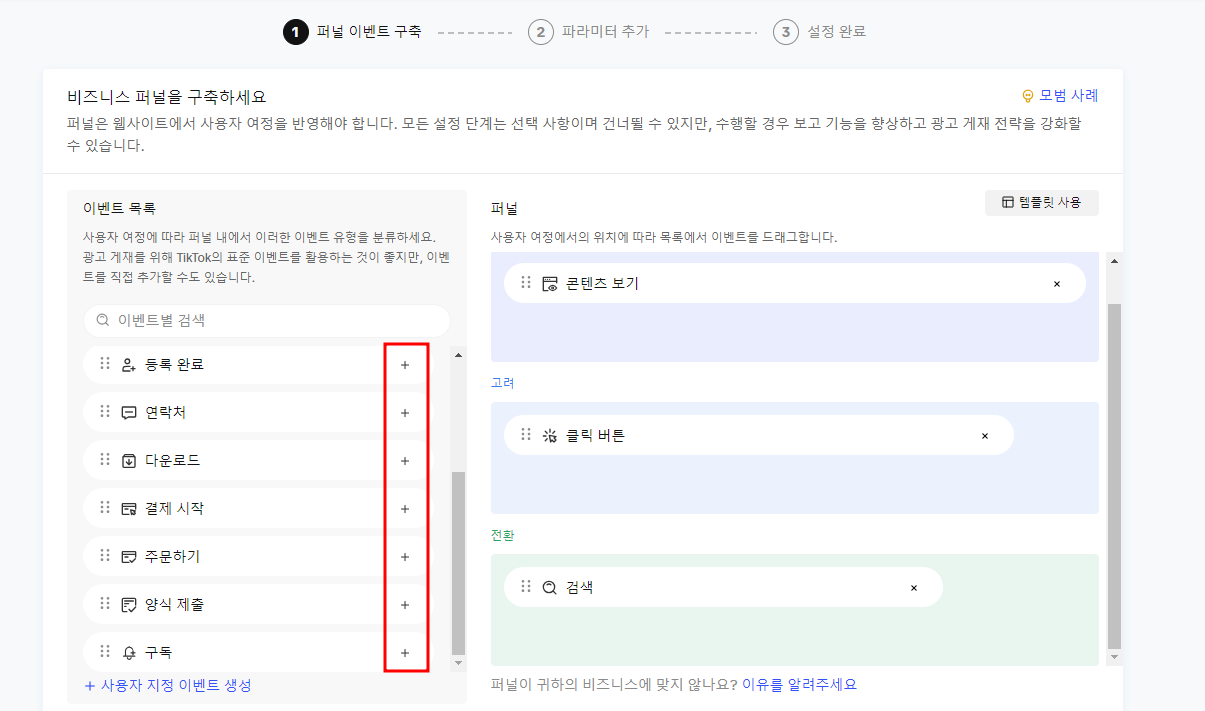Add the 구독 event with the plus icon
This screenshot has height=711, width=1205.
click(x=404, y=652)
